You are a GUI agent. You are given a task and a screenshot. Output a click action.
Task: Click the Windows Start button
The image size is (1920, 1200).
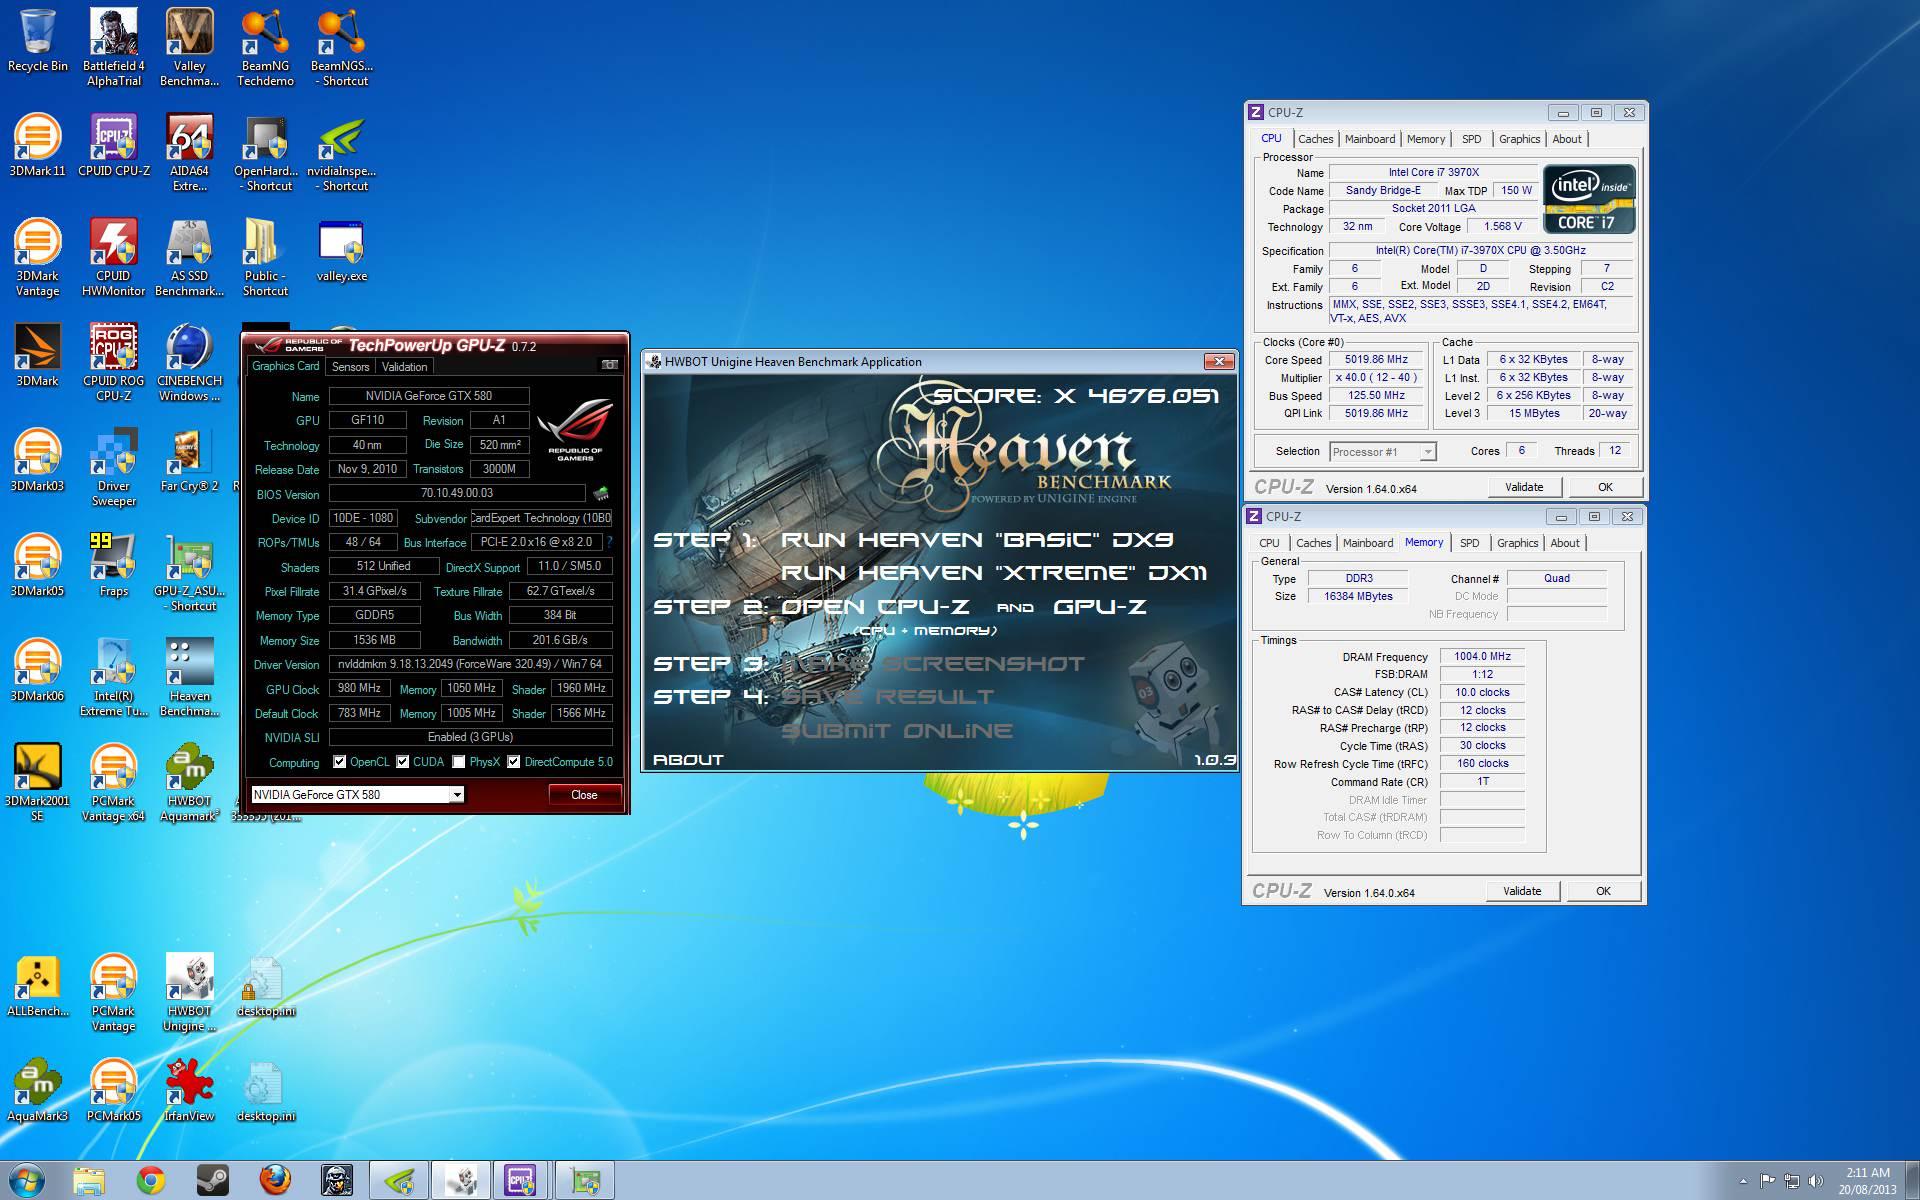click(x=27, y=1180)
